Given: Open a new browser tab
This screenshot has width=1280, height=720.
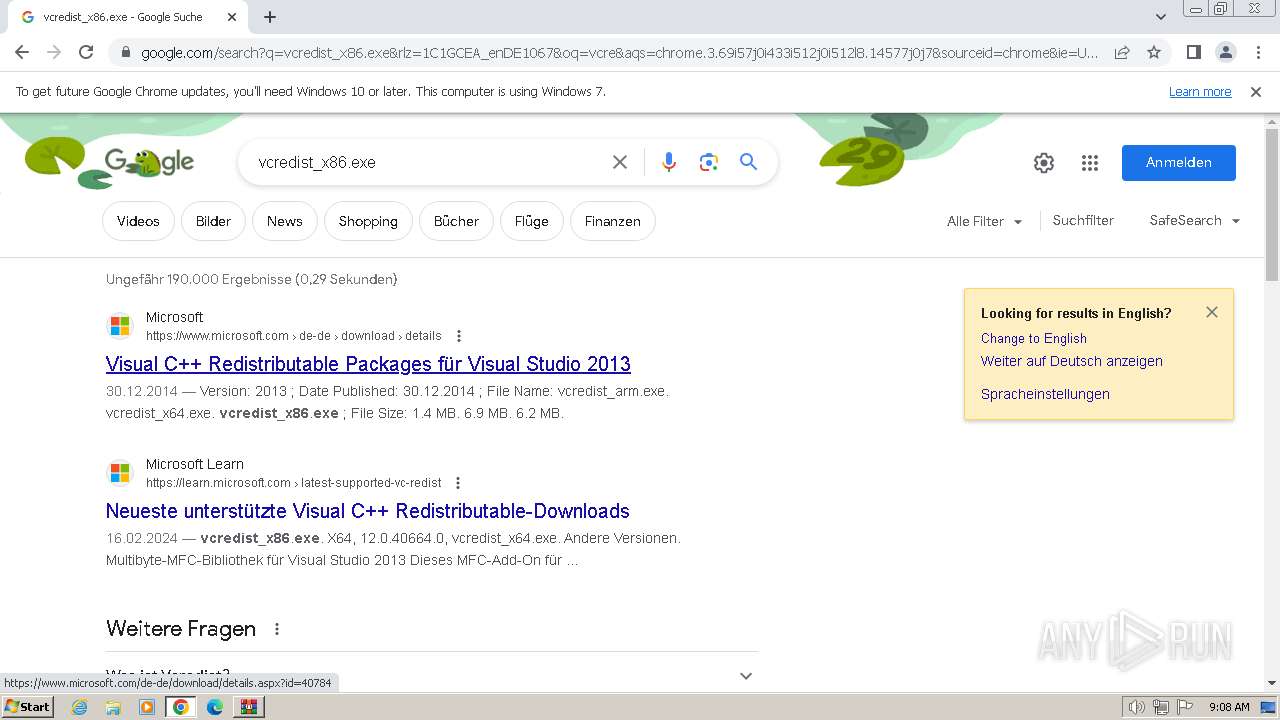Looking at the screenshot, I should coord(270,17).
